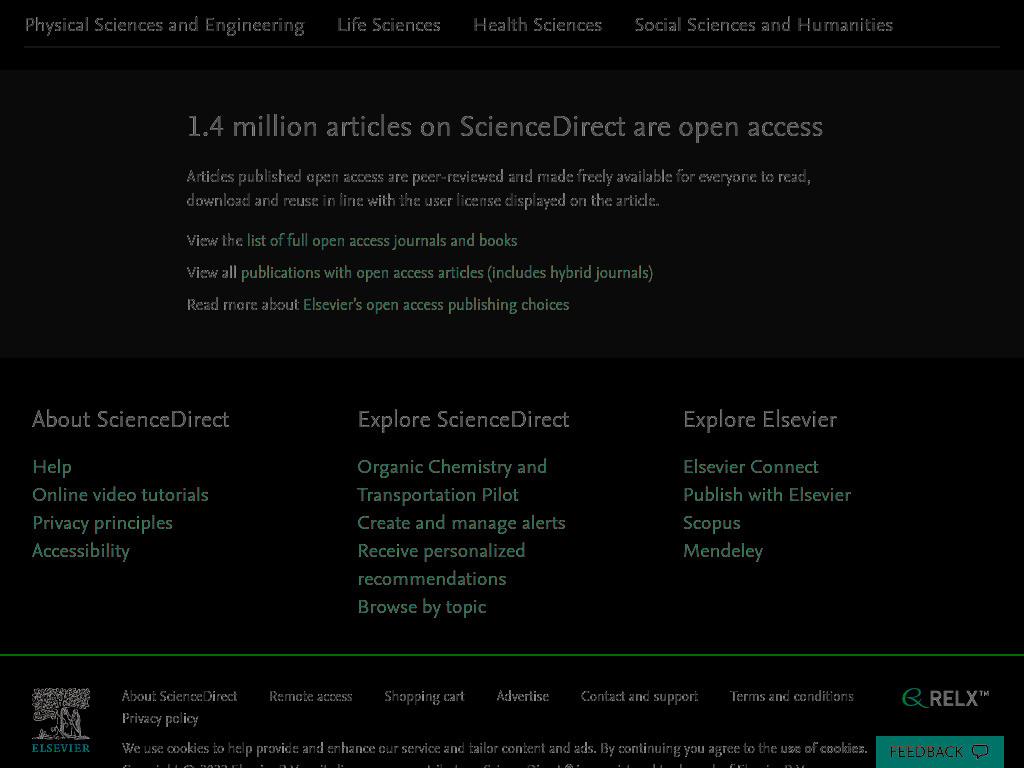The image size is (1024, 768).
Task: Visit Publish with Elsevier
Action: pos(767,495)
